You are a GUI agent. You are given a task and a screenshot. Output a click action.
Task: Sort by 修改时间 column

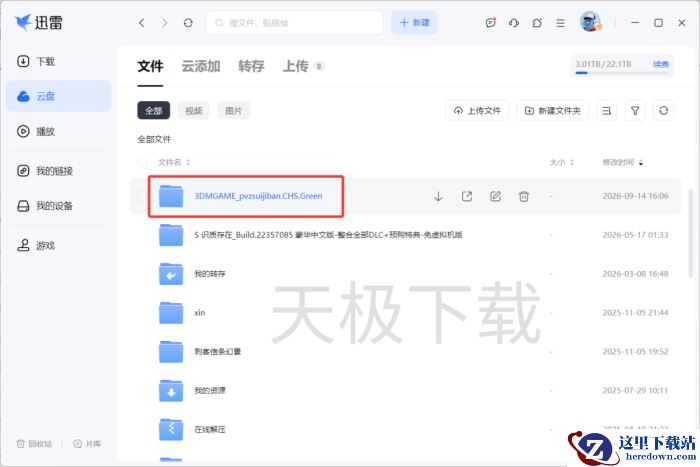(623, 162)
